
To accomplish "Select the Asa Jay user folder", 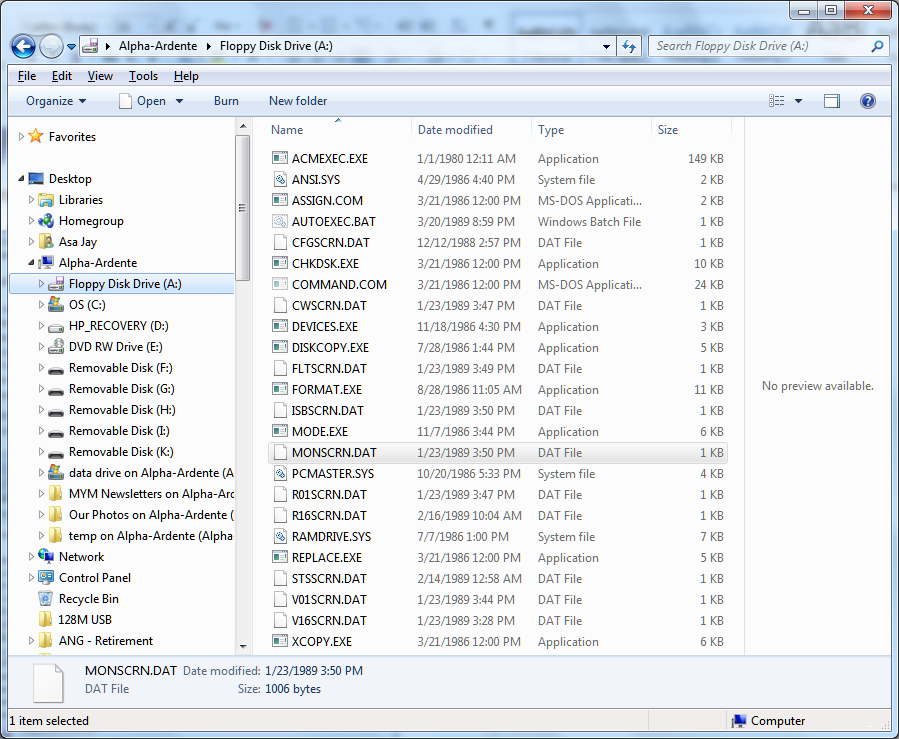I will (78, 241).
